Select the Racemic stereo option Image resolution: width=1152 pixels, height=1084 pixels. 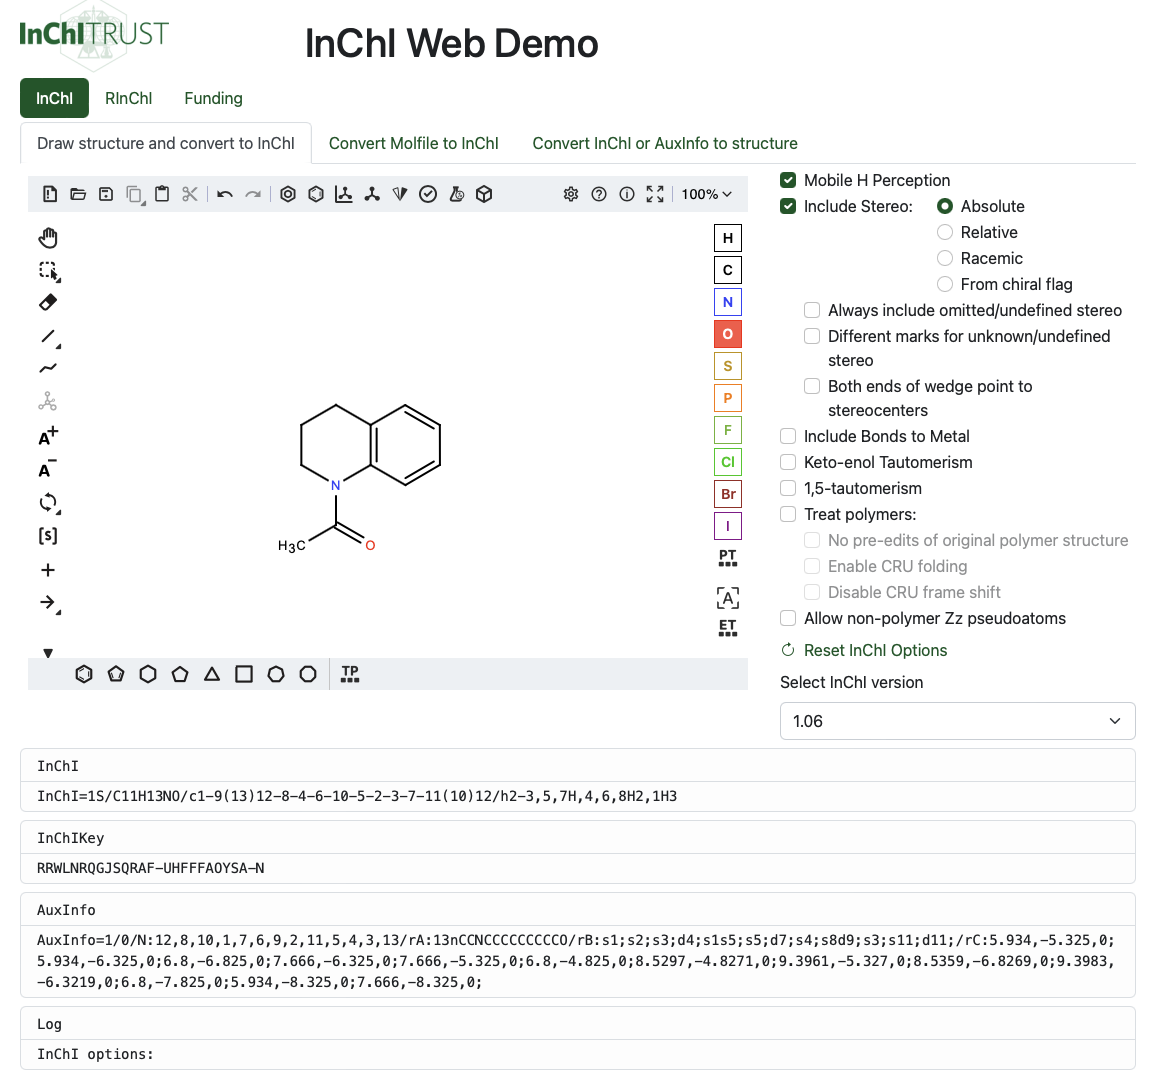pos(945,258)
